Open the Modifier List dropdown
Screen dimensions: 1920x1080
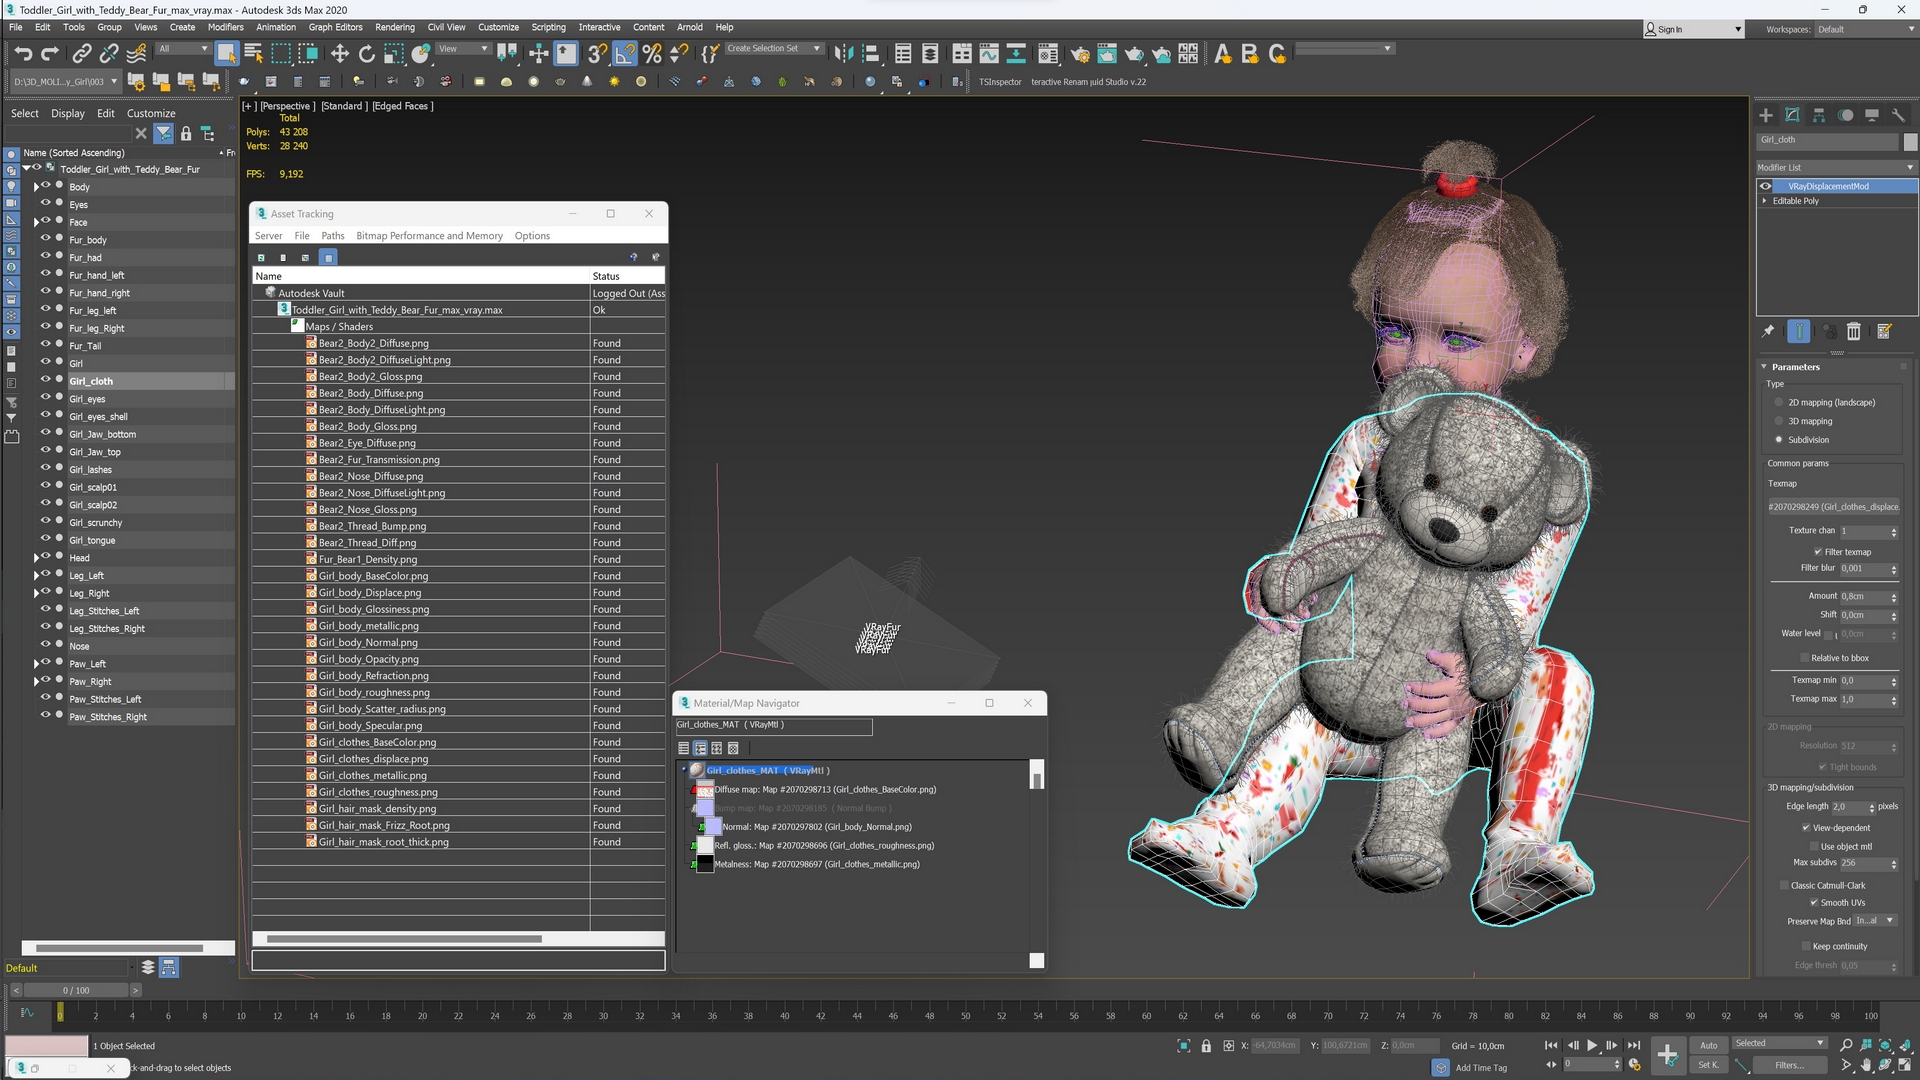pos(1835,167)
